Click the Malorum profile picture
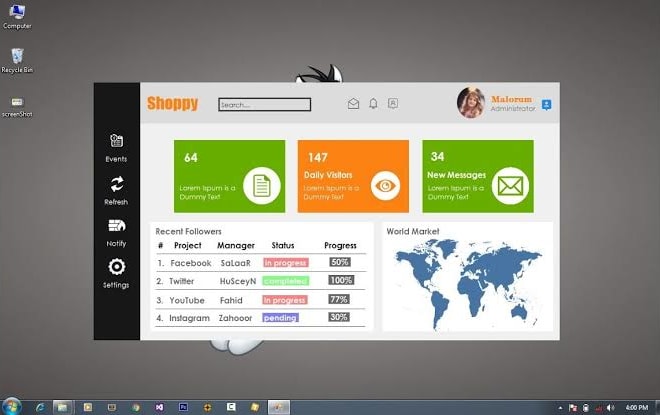This screenshot has height=415, width=660. click(x=471, y=103)
